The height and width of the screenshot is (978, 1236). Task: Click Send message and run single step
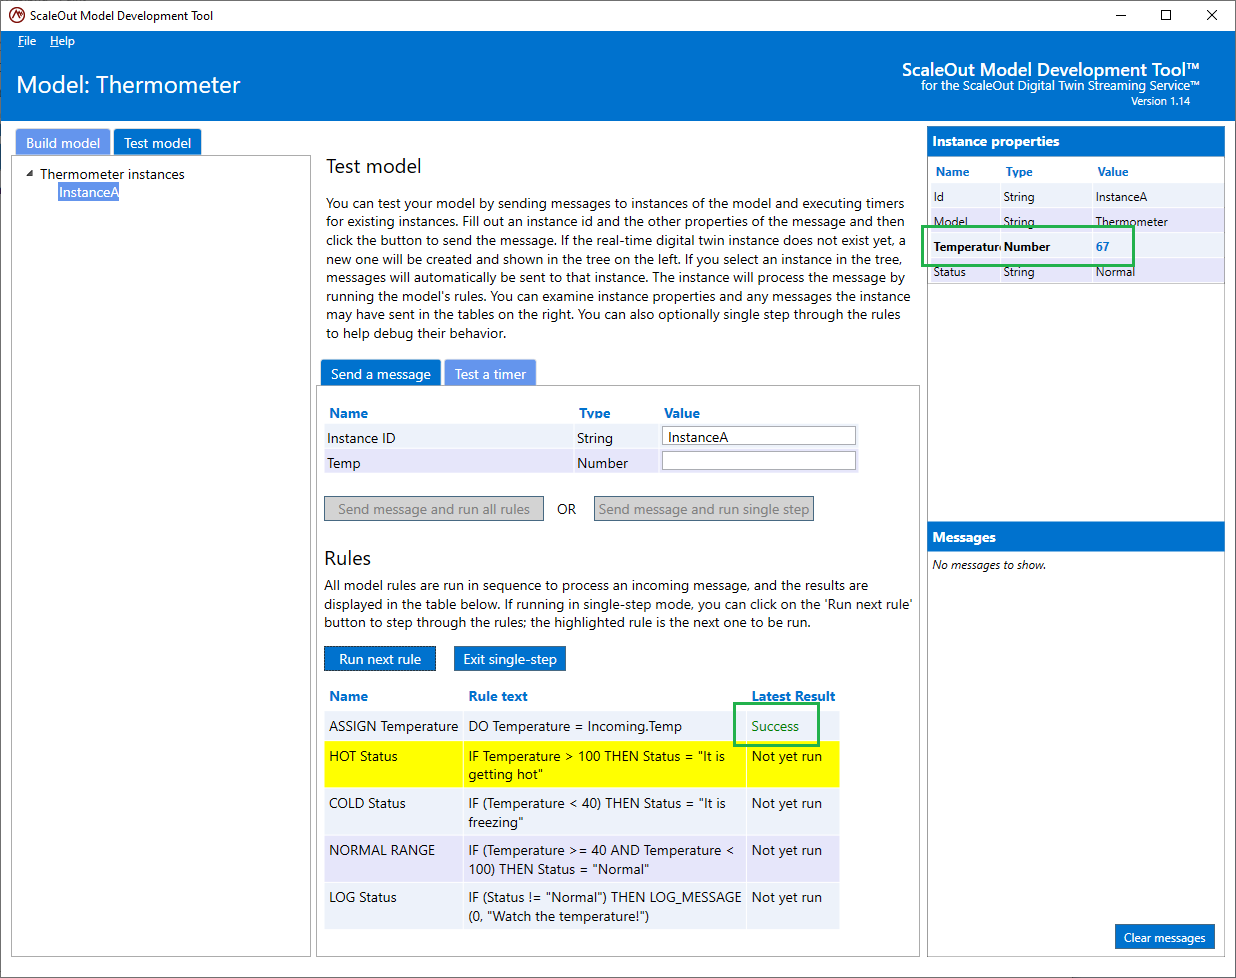pyautogui.click(x=704, y=509)
